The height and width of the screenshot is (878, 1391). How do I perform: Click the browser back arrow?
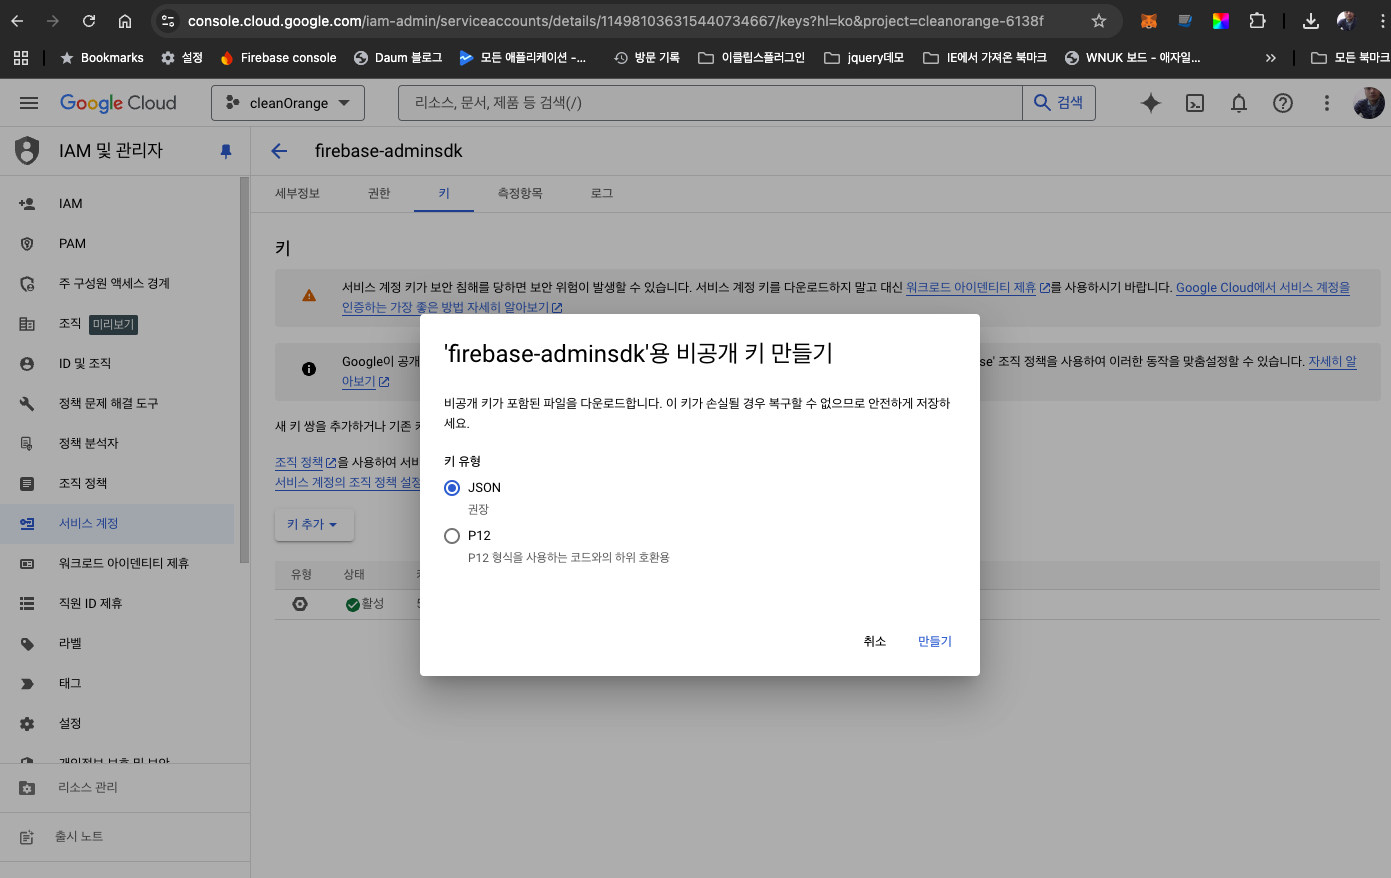(x=17, y=21)
